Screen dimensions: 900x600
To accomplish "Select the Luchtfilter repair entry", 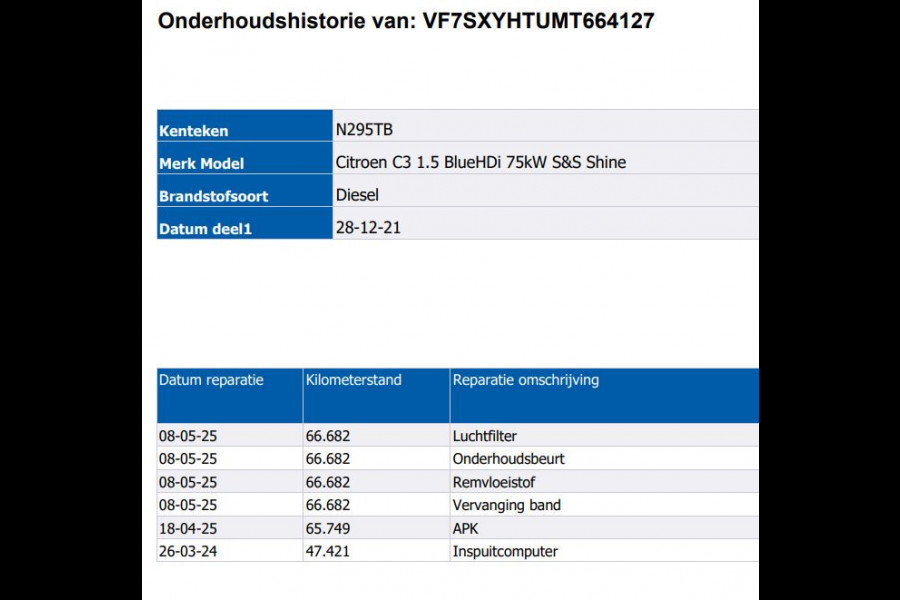I will click(x=484, y=436).
